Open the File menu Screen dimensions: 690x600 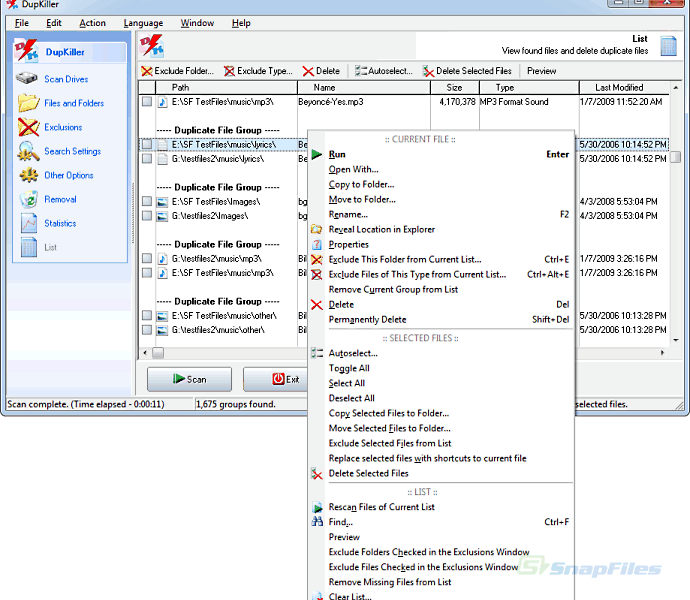point(22,23)
